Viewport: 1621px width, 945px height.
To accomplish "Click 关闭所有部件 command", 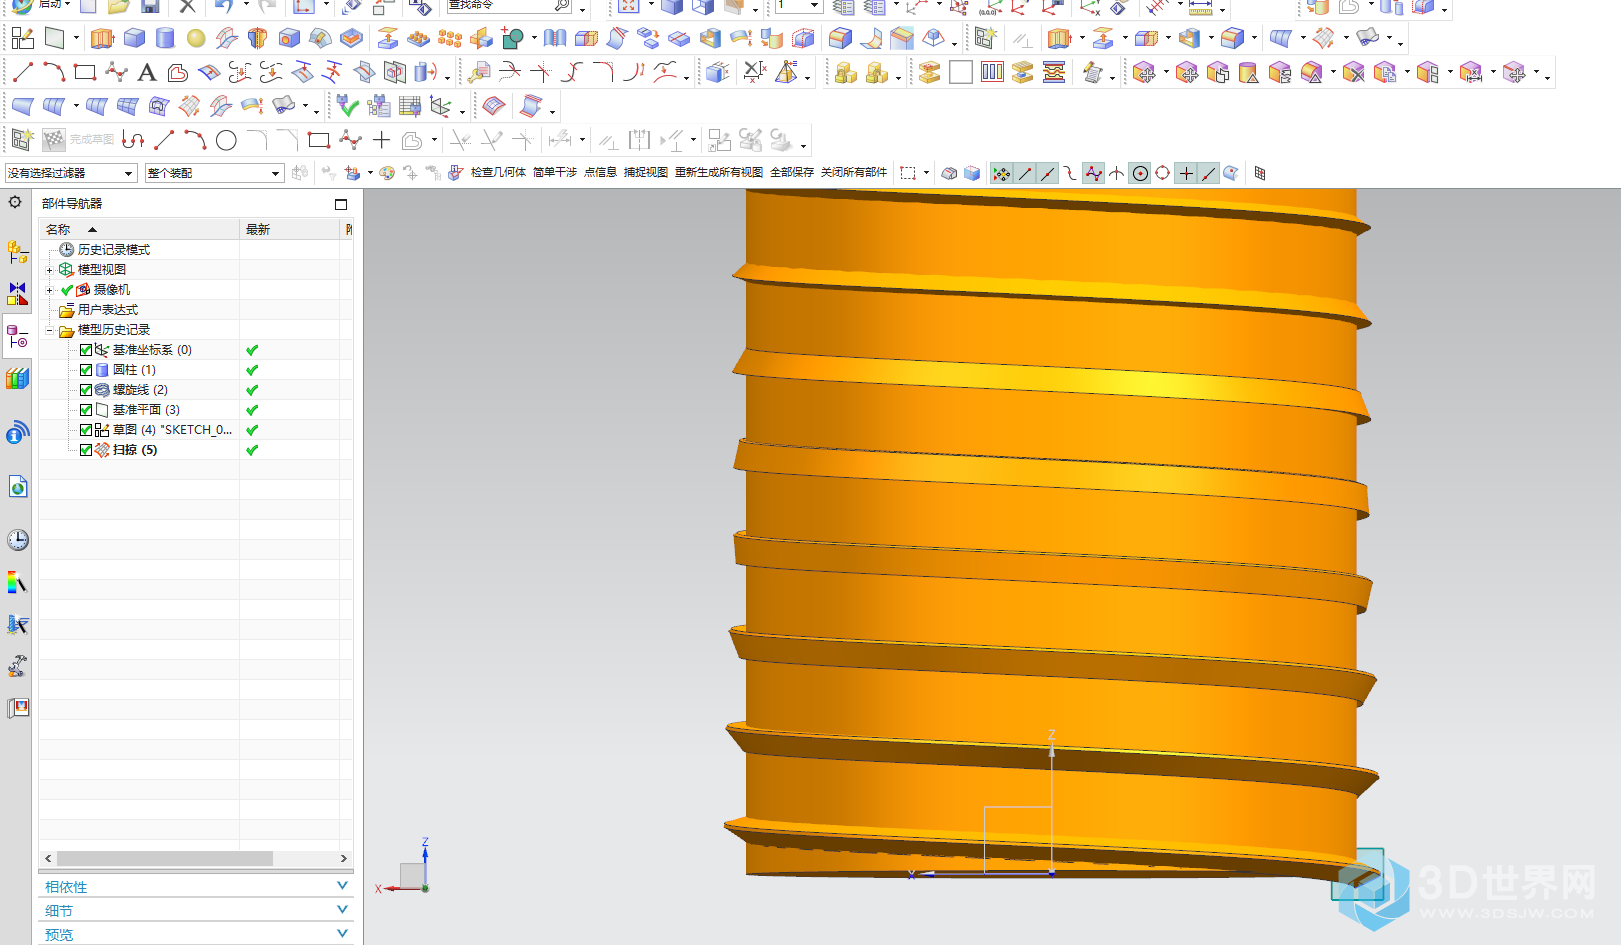I will (x=854, y=172).
